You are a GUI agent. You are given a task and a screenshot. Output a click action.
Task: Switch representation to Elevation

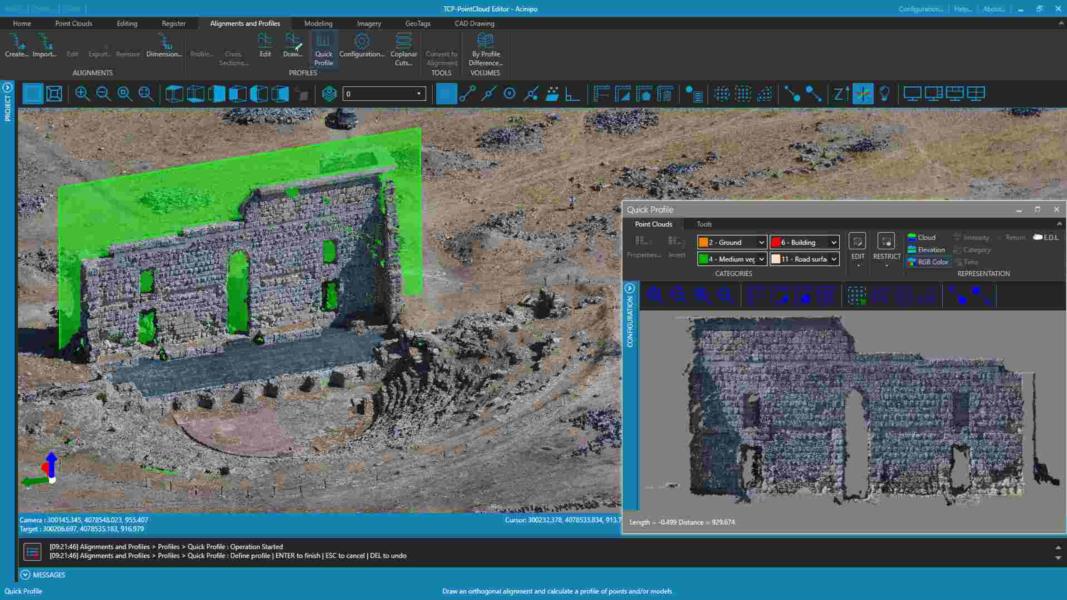pyautogui.click(x=926, y=250)
